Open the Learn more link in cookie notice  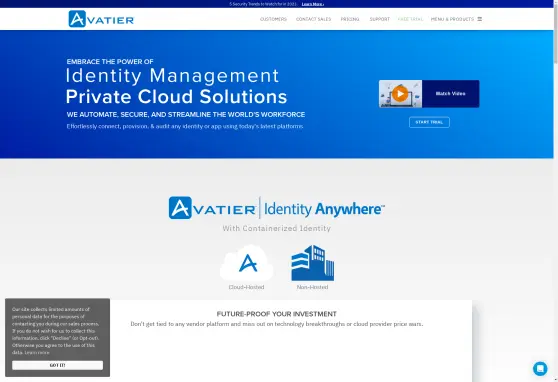click(x=37, y=352)
